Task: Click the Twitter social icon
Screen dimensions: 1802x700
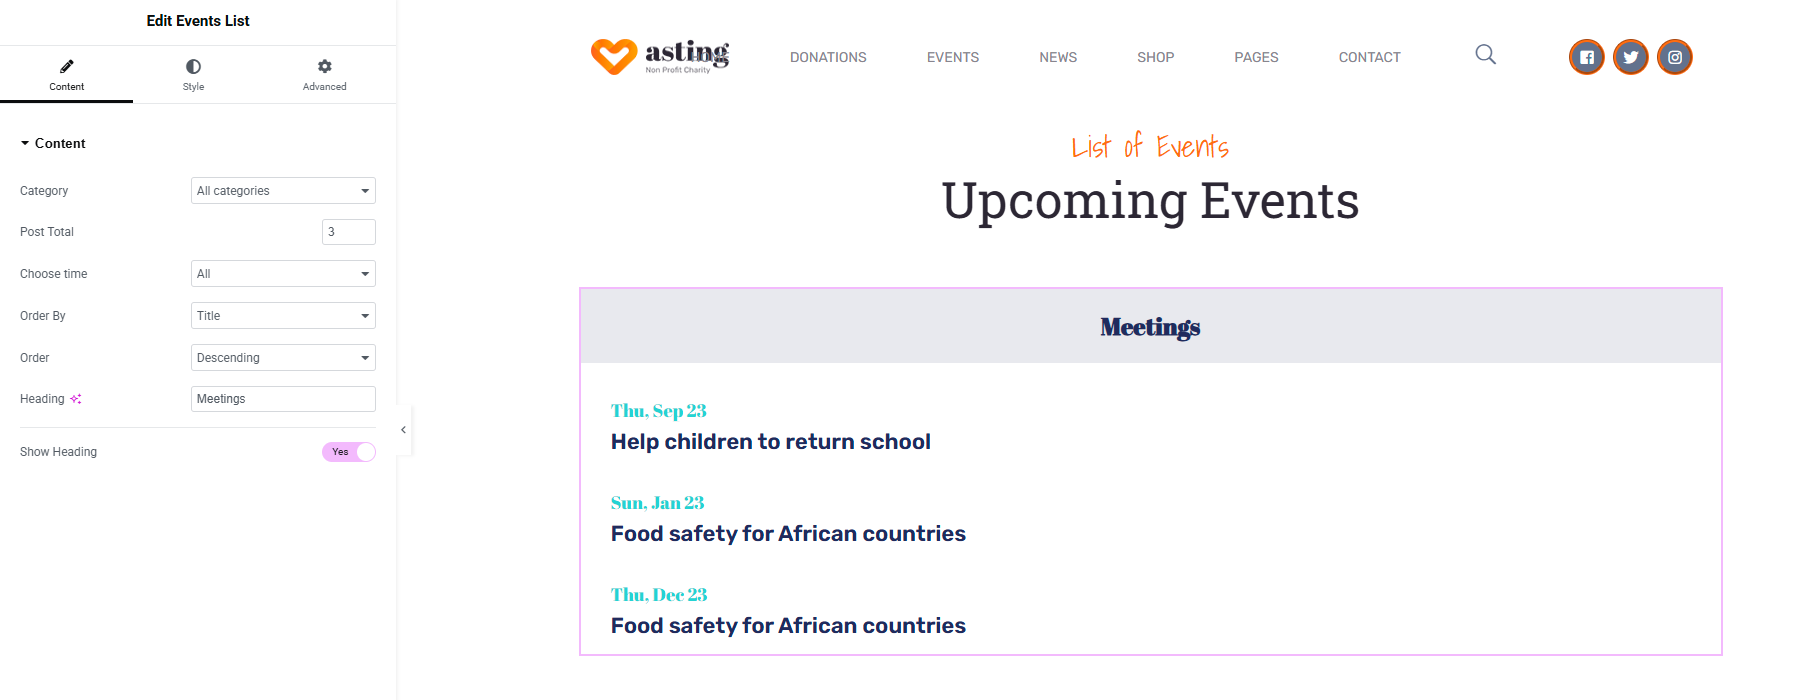Action: (1630, 57)
